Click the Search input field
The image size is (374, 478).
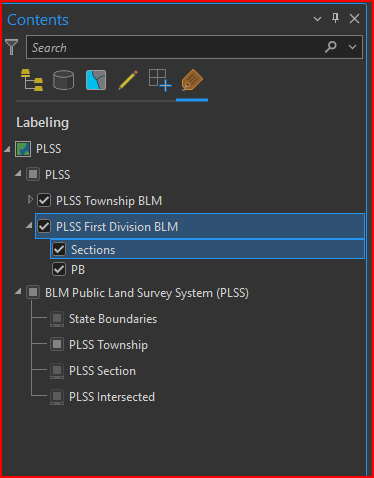[x=194, y=47]
